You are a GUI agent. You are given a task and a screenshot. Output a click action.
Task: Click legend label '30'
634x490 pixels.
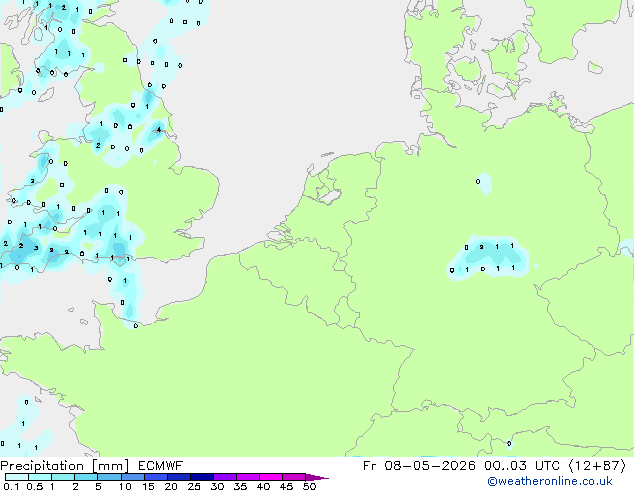pyautogui.click(x=217, y=486)
